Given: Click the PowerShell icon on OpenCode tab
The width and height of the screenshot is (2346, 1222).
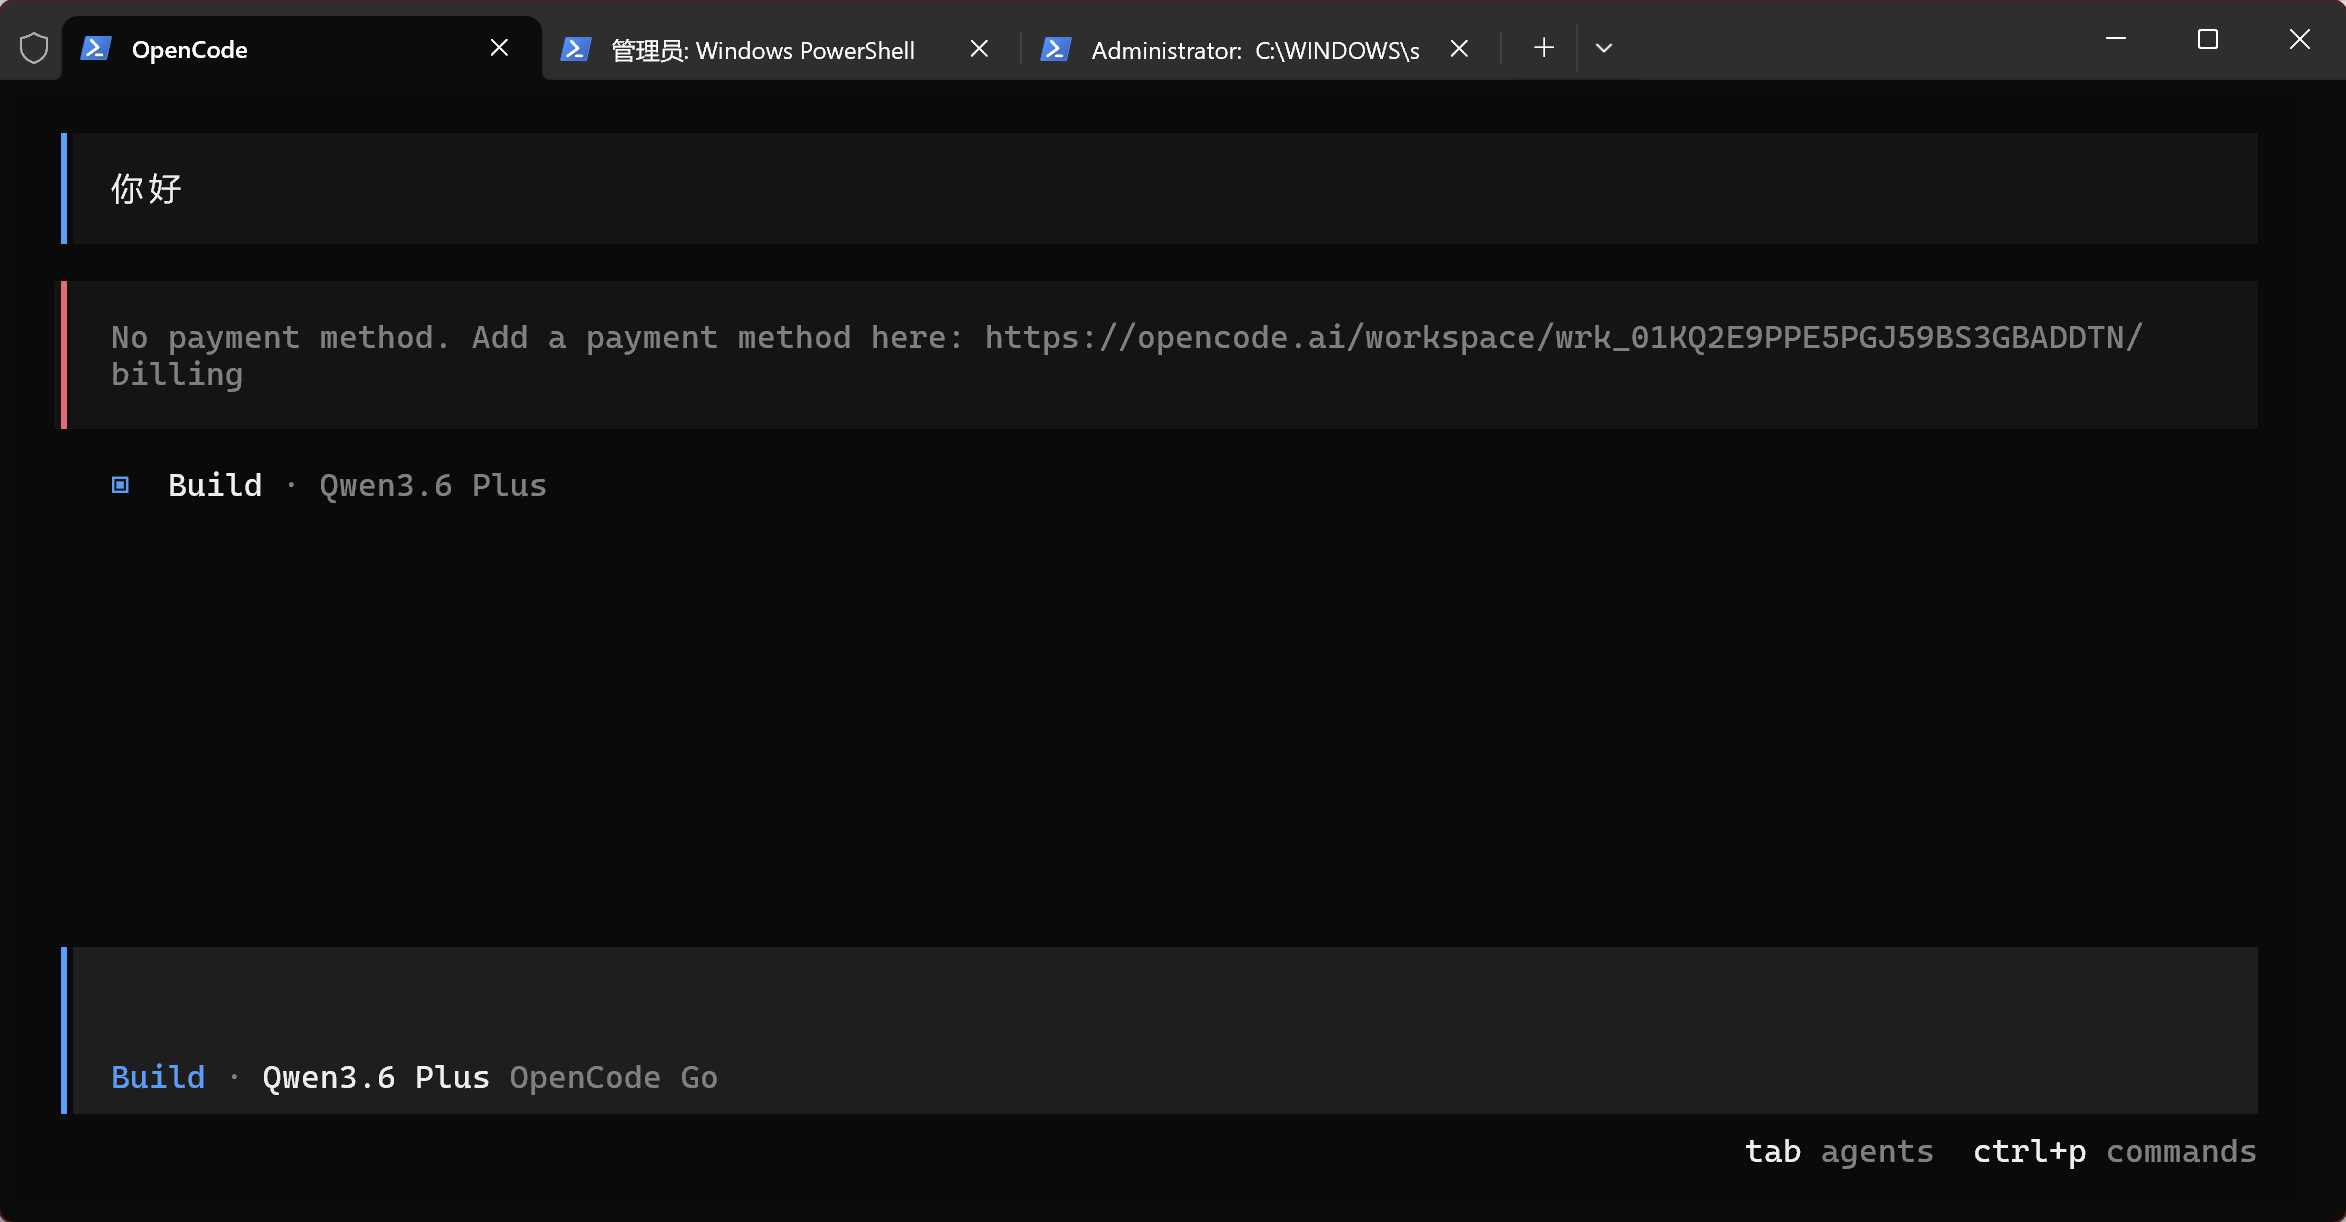Looking at the screenshot, I should [x=96, y=48].
